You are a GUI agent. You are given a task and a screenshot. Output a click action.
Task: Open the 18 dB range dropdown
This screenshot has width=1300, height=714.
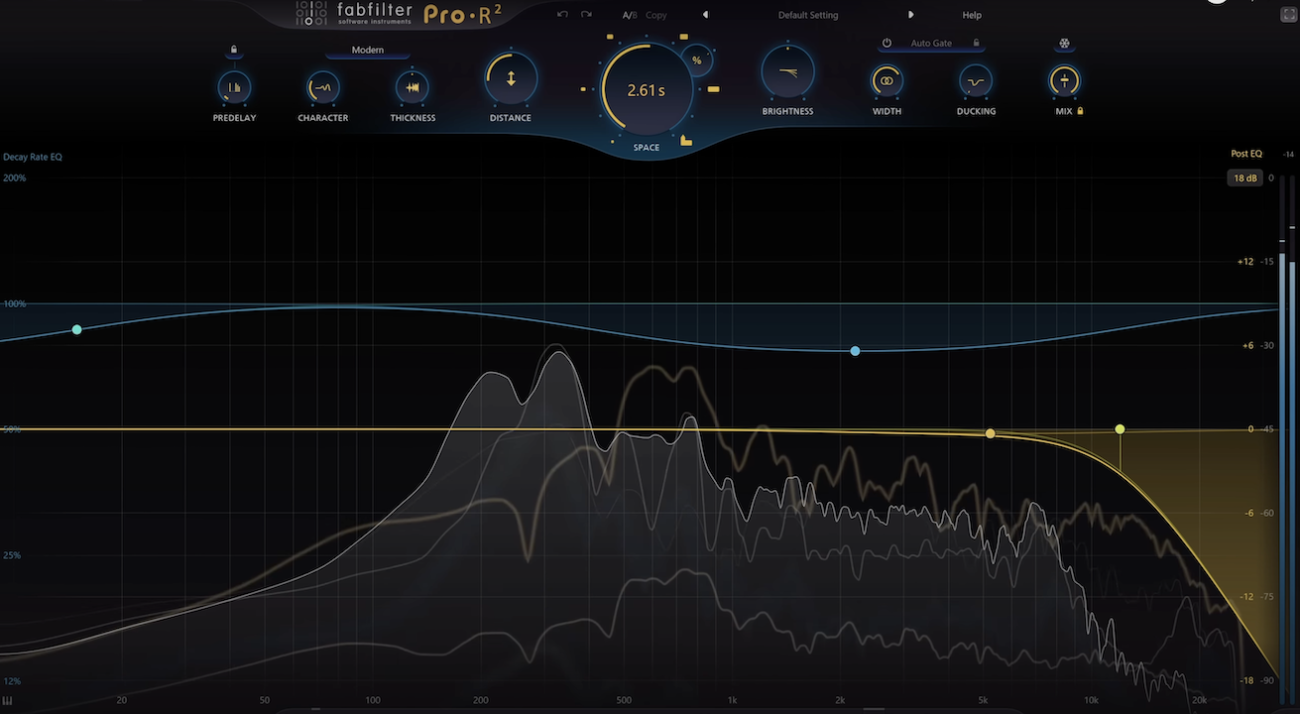coord(1245,178)
